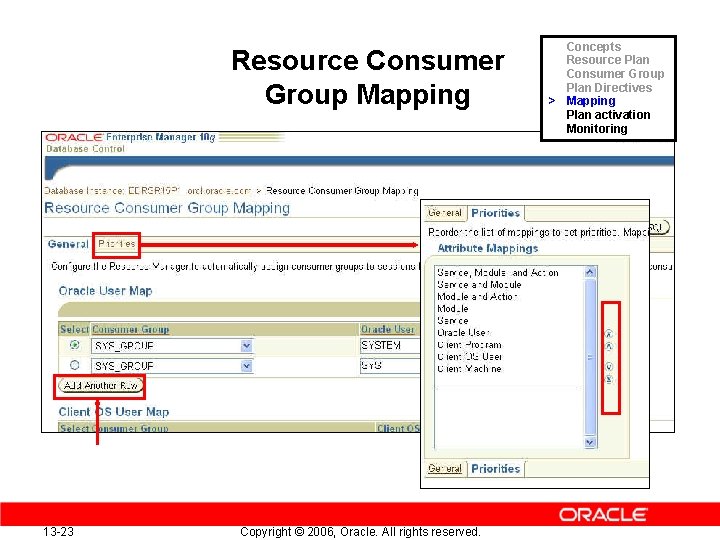Select 'Module and Action' list entry
The image size is (720, 540).
[477, 297]
